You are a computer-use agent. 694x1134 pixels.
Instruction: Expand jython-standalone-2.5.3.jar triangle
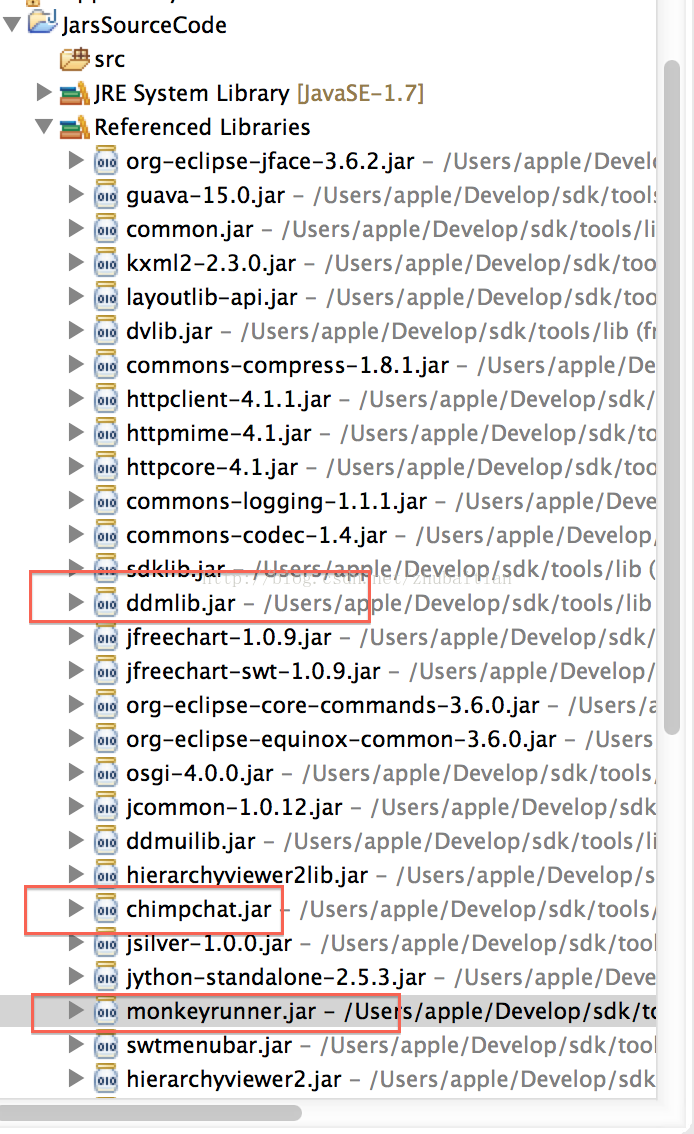tap(76, 976)
